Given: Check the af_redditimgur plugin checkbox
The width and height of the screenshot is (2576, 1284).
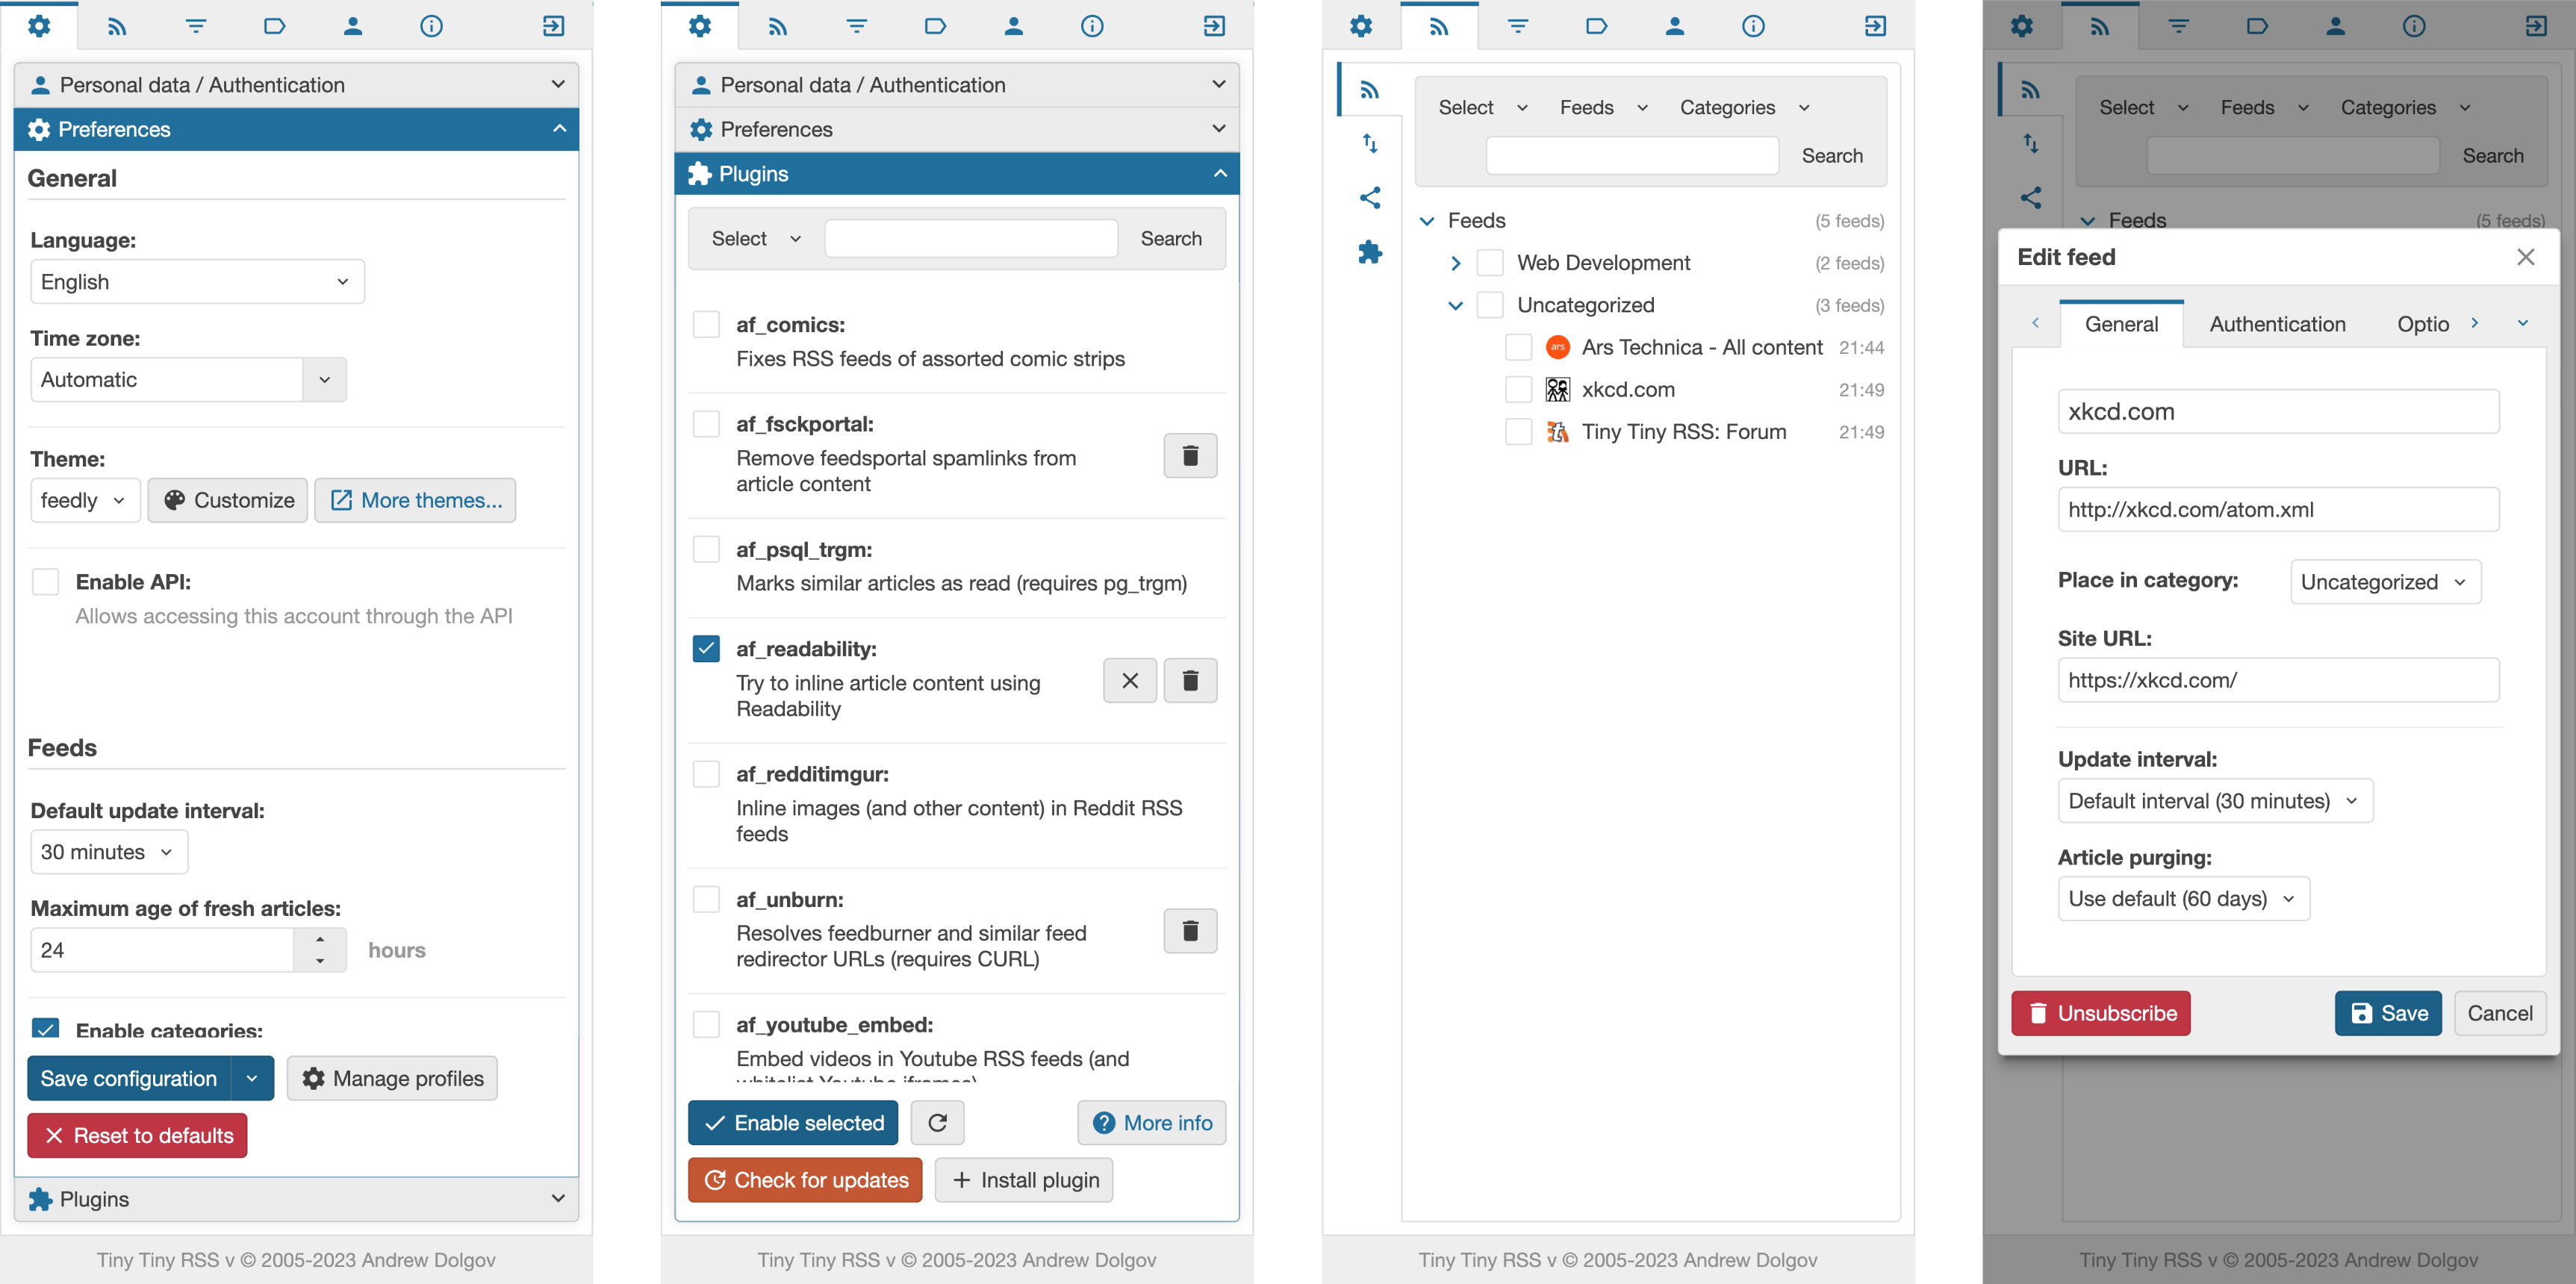Looking at the screenshot, I should coord(706,774).
